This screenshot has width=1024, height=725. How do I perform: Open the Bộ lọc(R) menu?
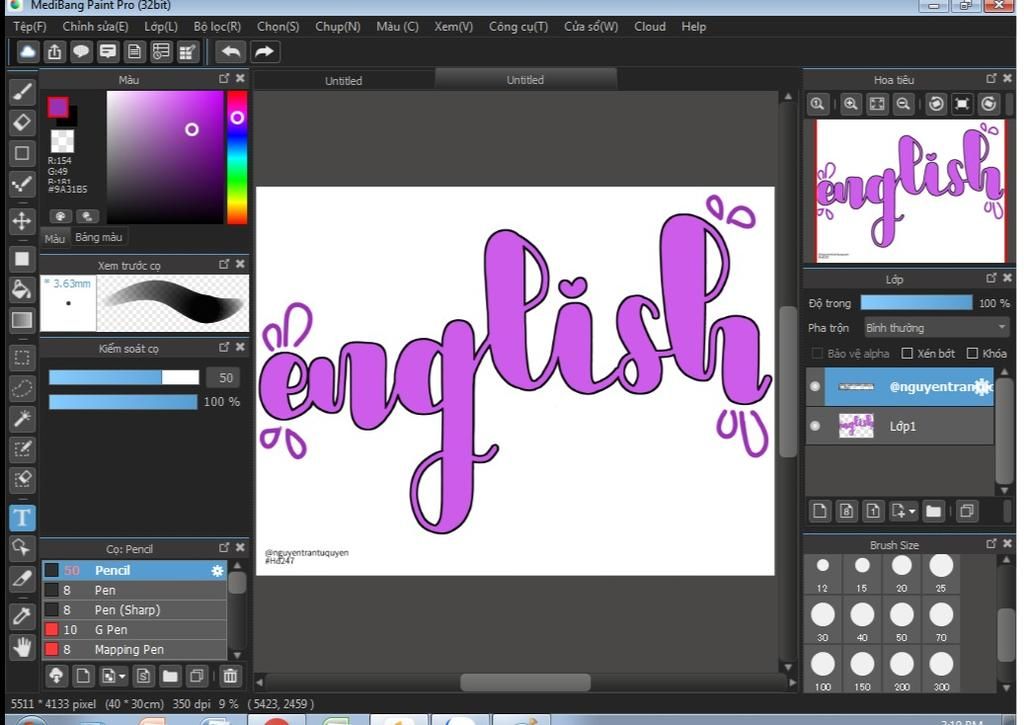217,27
